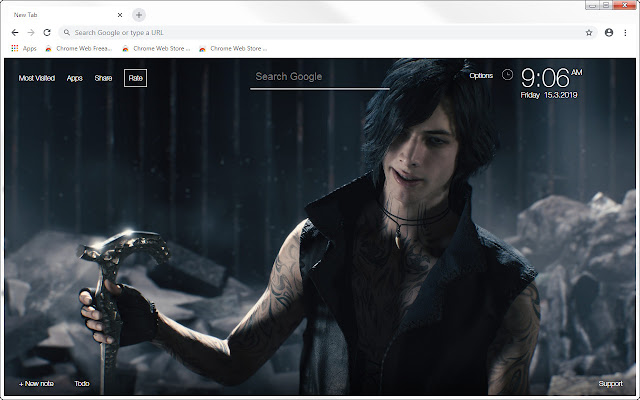The width and height of the screenshot is (640, 400).
Task: Open Chrome's three-dot menu
Action: pyautogui.click(x=625, y=33)
